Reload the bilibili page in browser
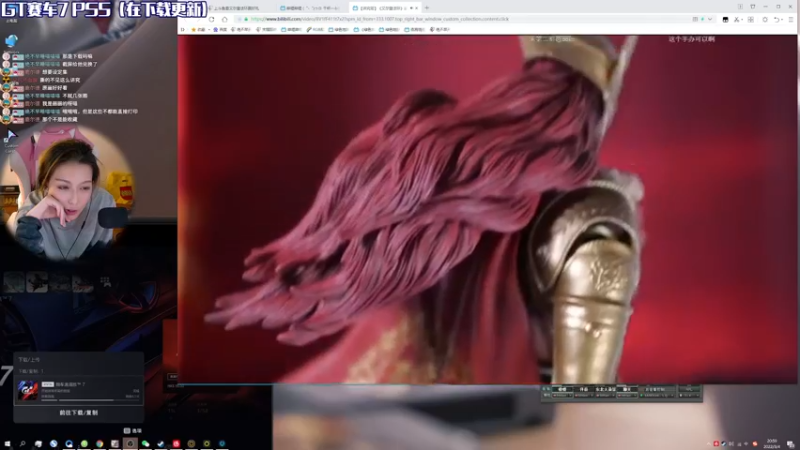The width and height of the screenshot is (800, 450). pyautogui.click(x=211, y=19)
